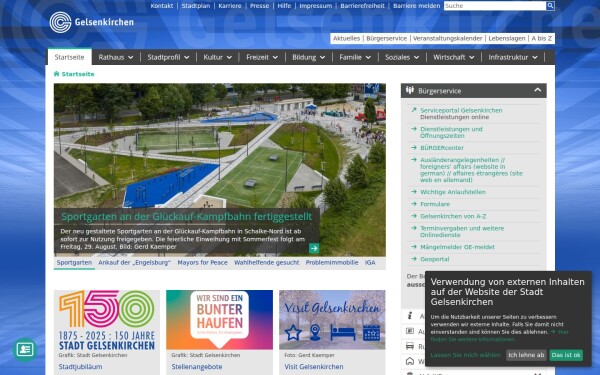Open the BÜRGERcenter link

(442, 148)
